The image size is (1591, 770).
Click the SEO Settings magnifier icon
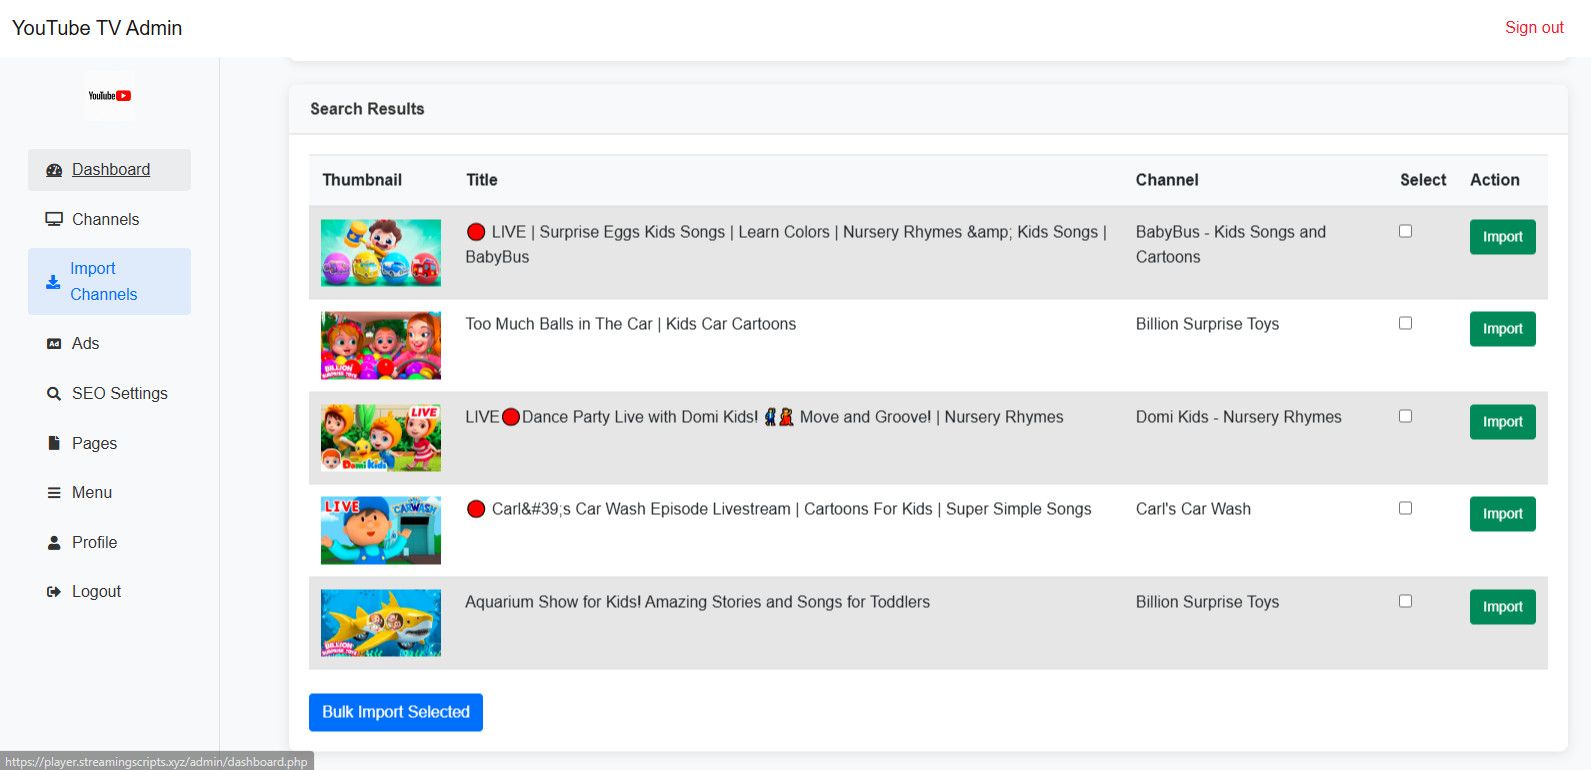tap(54, 394)
